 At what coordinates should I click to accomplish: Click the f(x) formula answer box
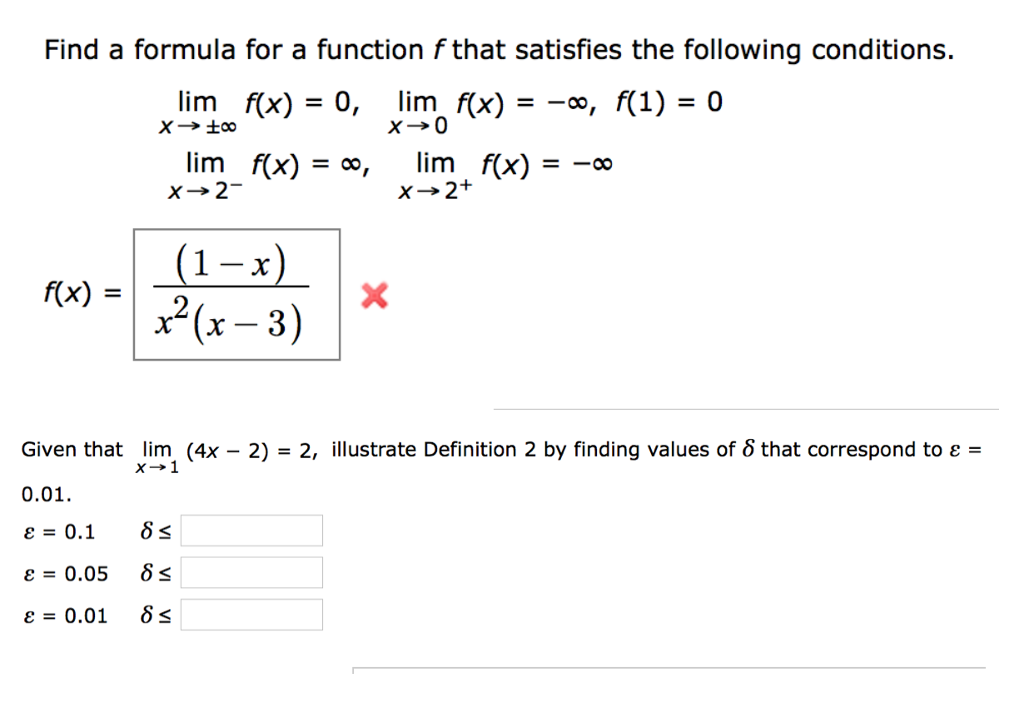237,294
